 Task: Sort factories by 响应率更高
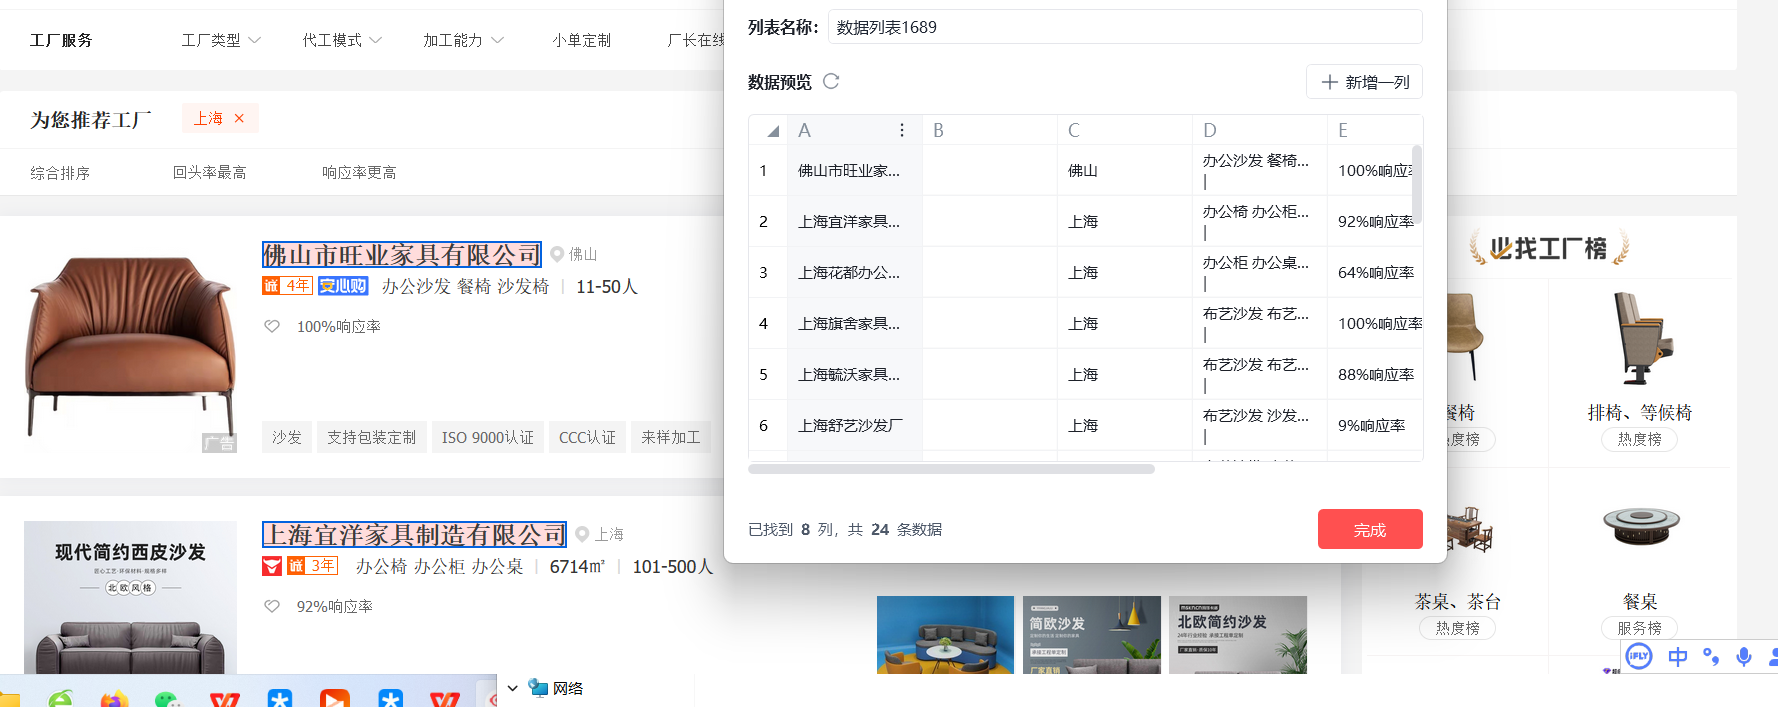click(x=359, y=172)
